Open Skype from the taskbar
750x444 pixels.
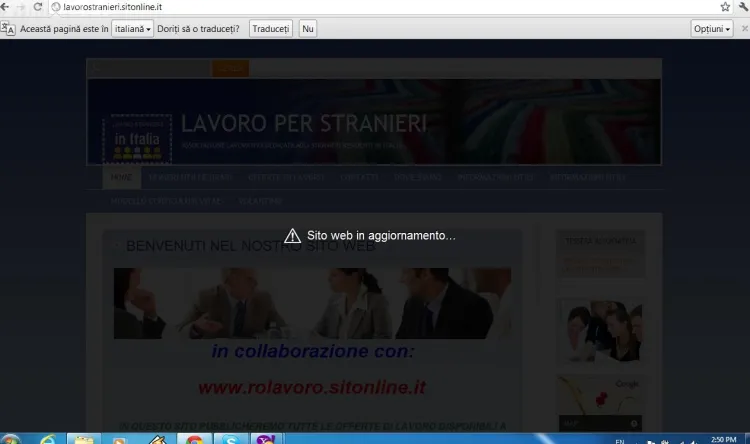click(x=231, y=438)
